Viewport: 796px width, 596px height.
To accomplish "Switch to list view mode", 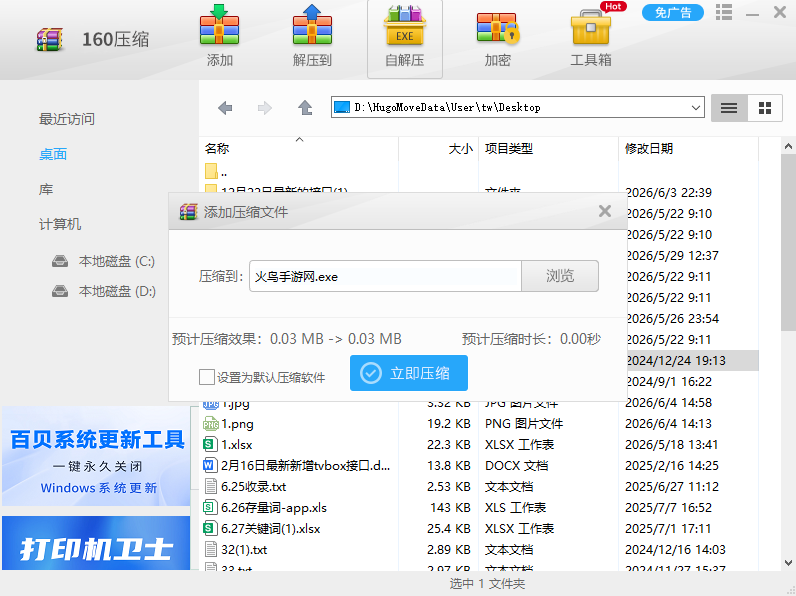I will click(729, 108).
